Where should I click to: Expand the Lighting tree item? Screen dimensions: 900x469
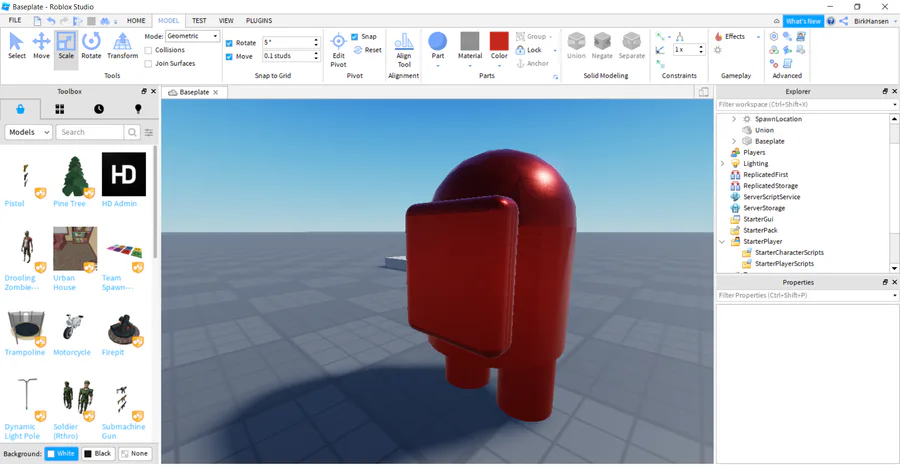click(723, 164)
